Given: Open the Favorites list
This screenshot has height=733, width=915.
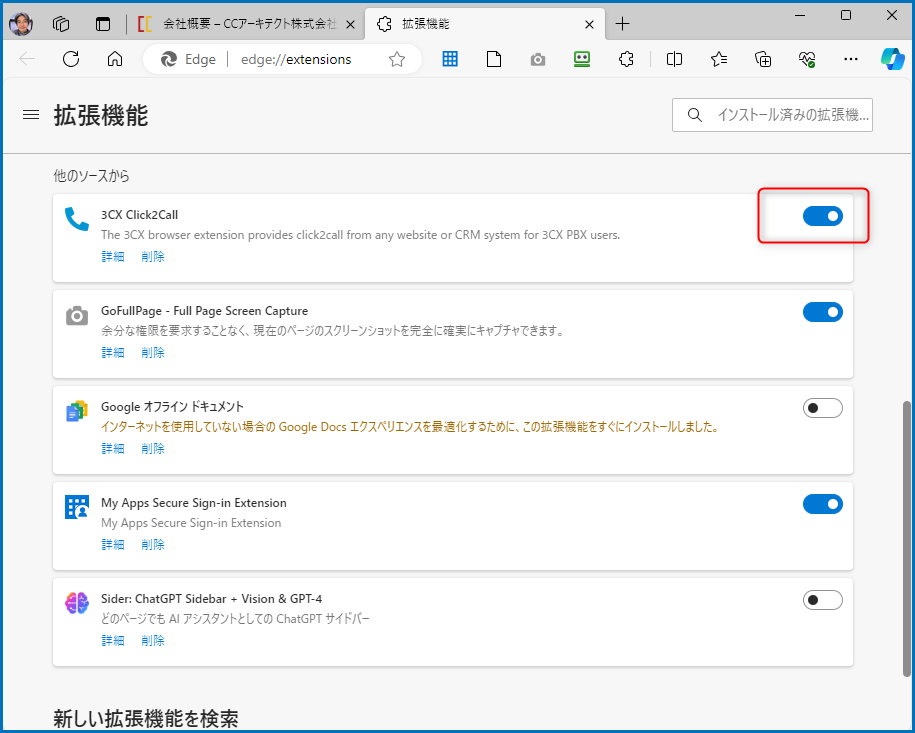Looking at the screenshot, I should point(719,59).
